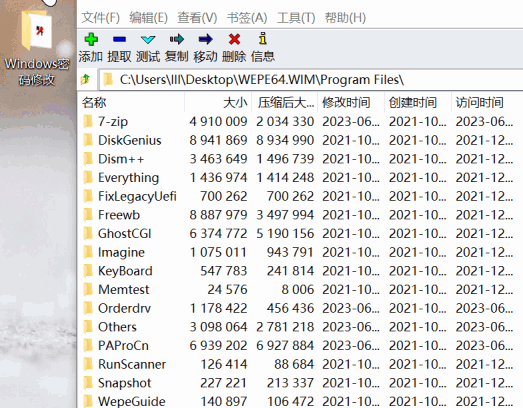The image size is (523, 408).
Task: Click WepeGuide size 140 897
Action: click(x=223, y=401)
